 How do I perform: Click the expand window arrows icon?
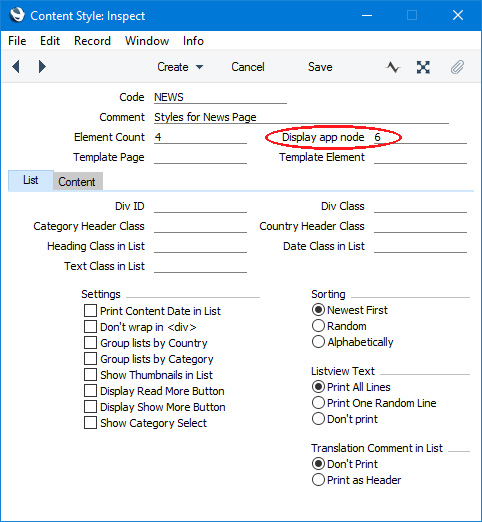(423, 67)
